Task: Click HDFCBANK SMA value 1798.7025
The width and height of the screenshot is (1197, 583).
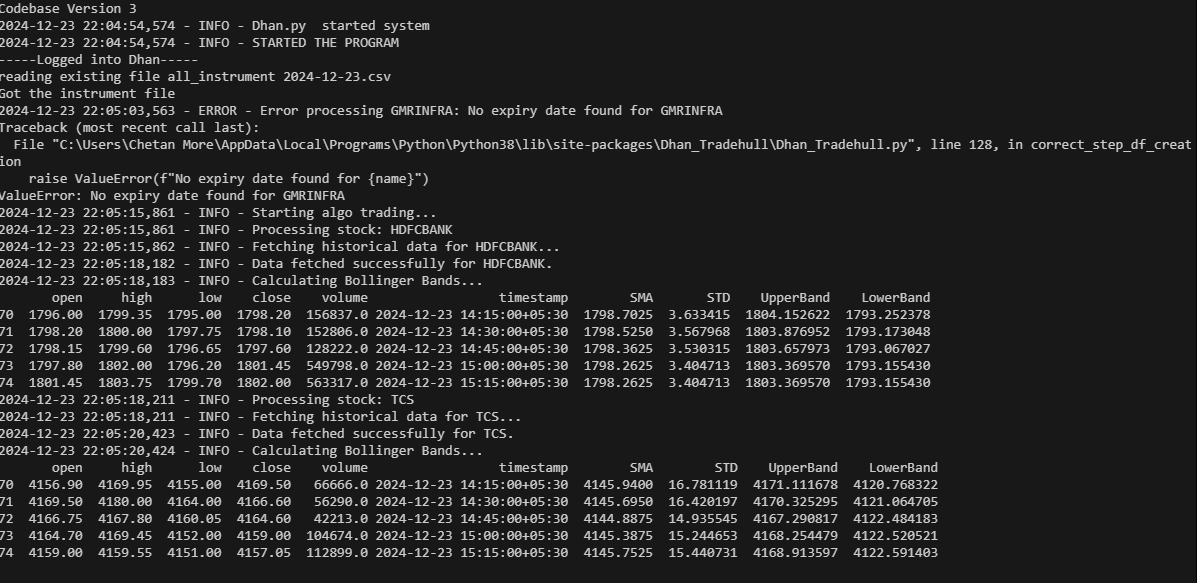Action: click(618, 314)
